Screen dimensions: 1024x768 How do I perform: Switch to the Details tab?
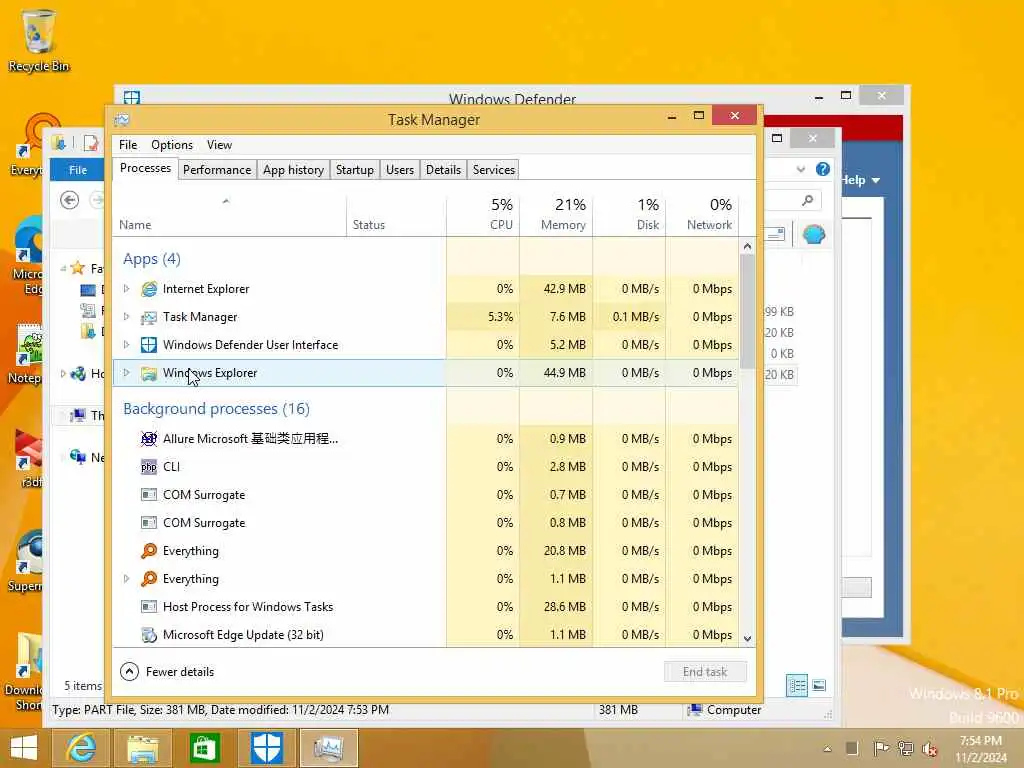(443, 170)
